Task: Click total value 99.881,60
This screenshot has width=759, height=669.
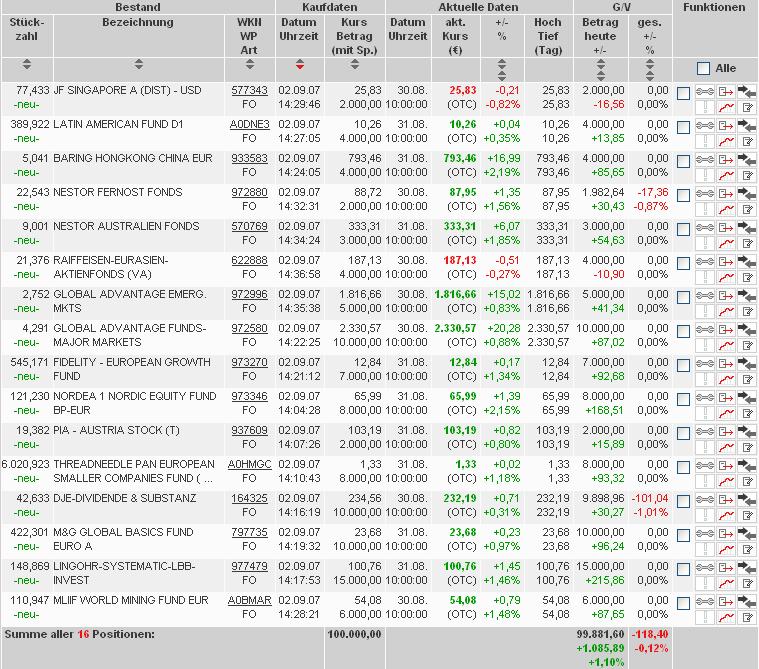Action: 600,634
